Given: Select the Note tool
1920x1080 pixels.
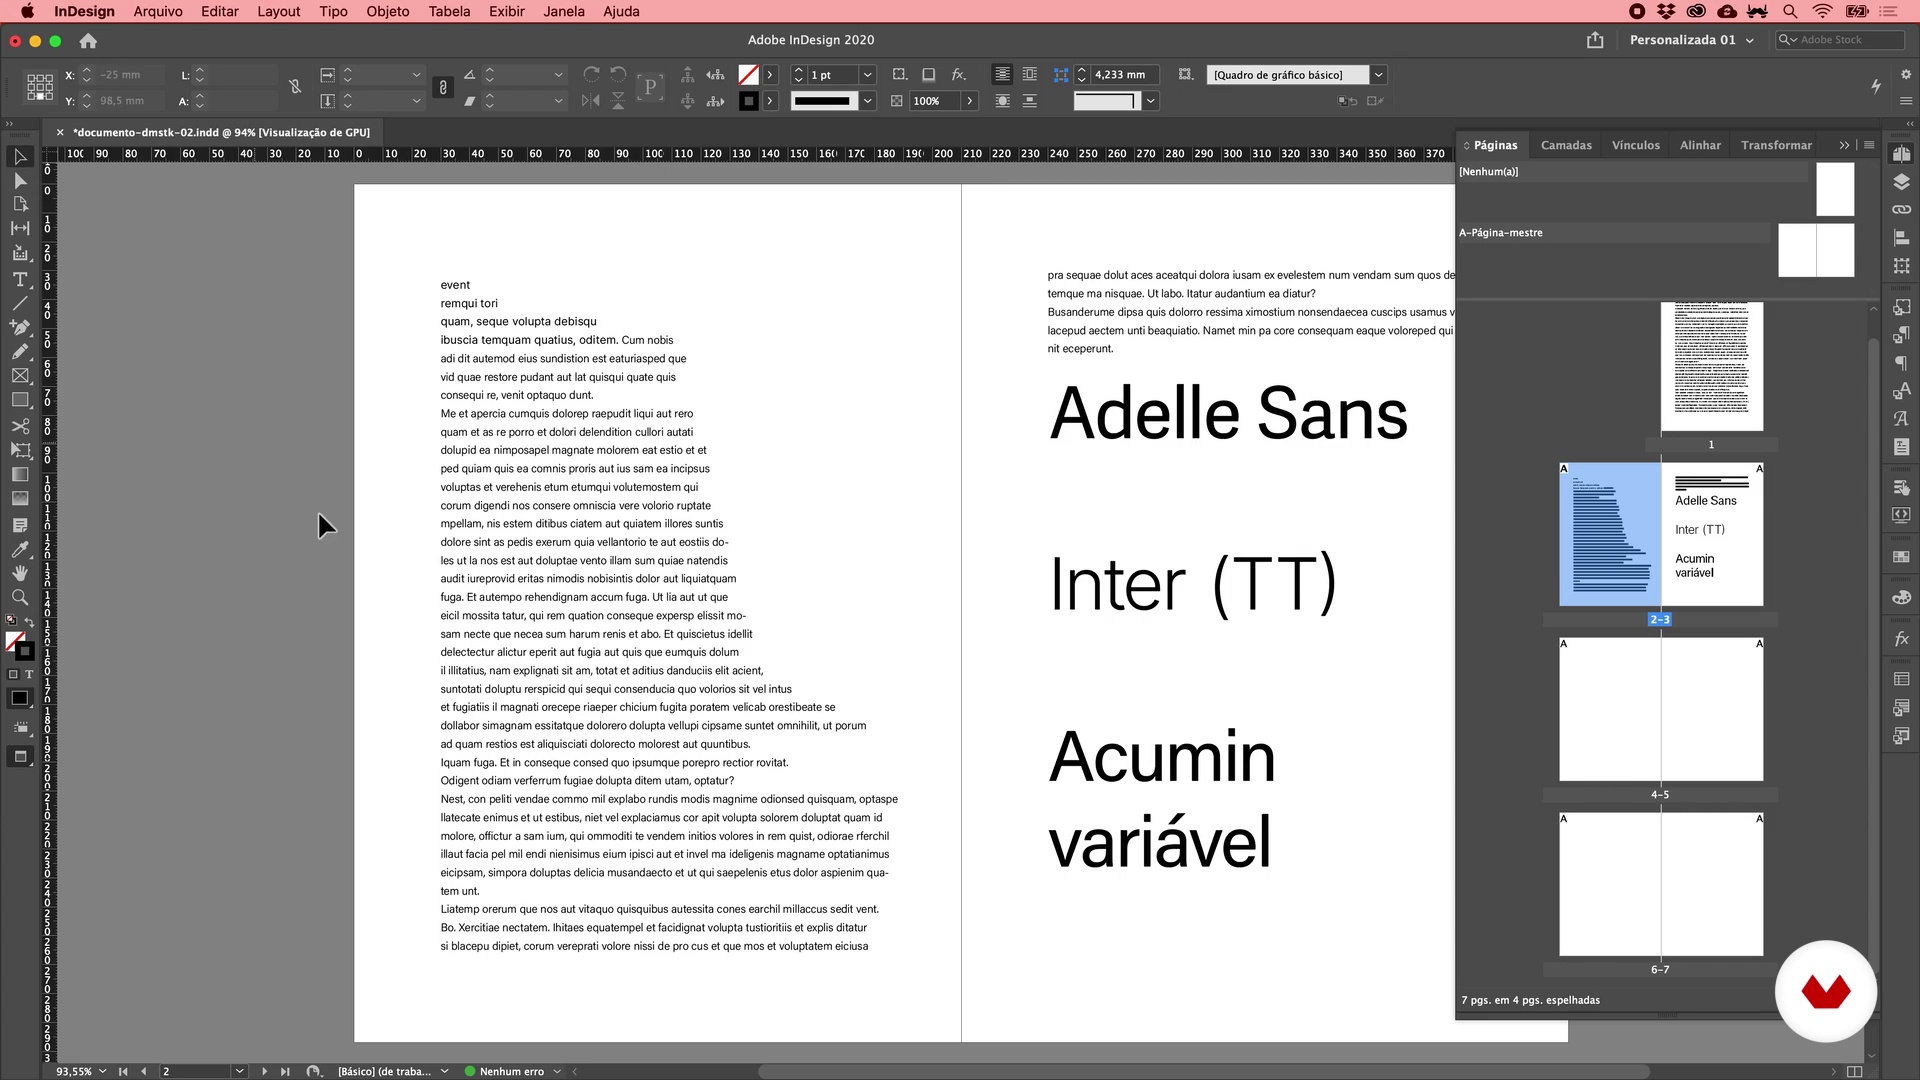Looking at the screenshot, I should [20, 525].
